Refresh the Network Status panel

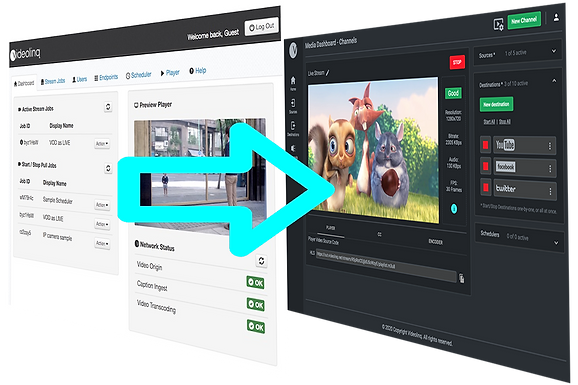(261, 261)
